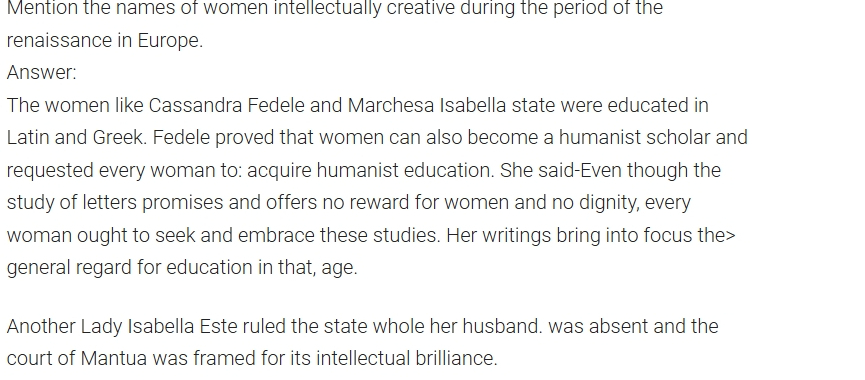Screen dimensions: 865x380
Task: Click the words 'study of letters'
Action: 72,202
